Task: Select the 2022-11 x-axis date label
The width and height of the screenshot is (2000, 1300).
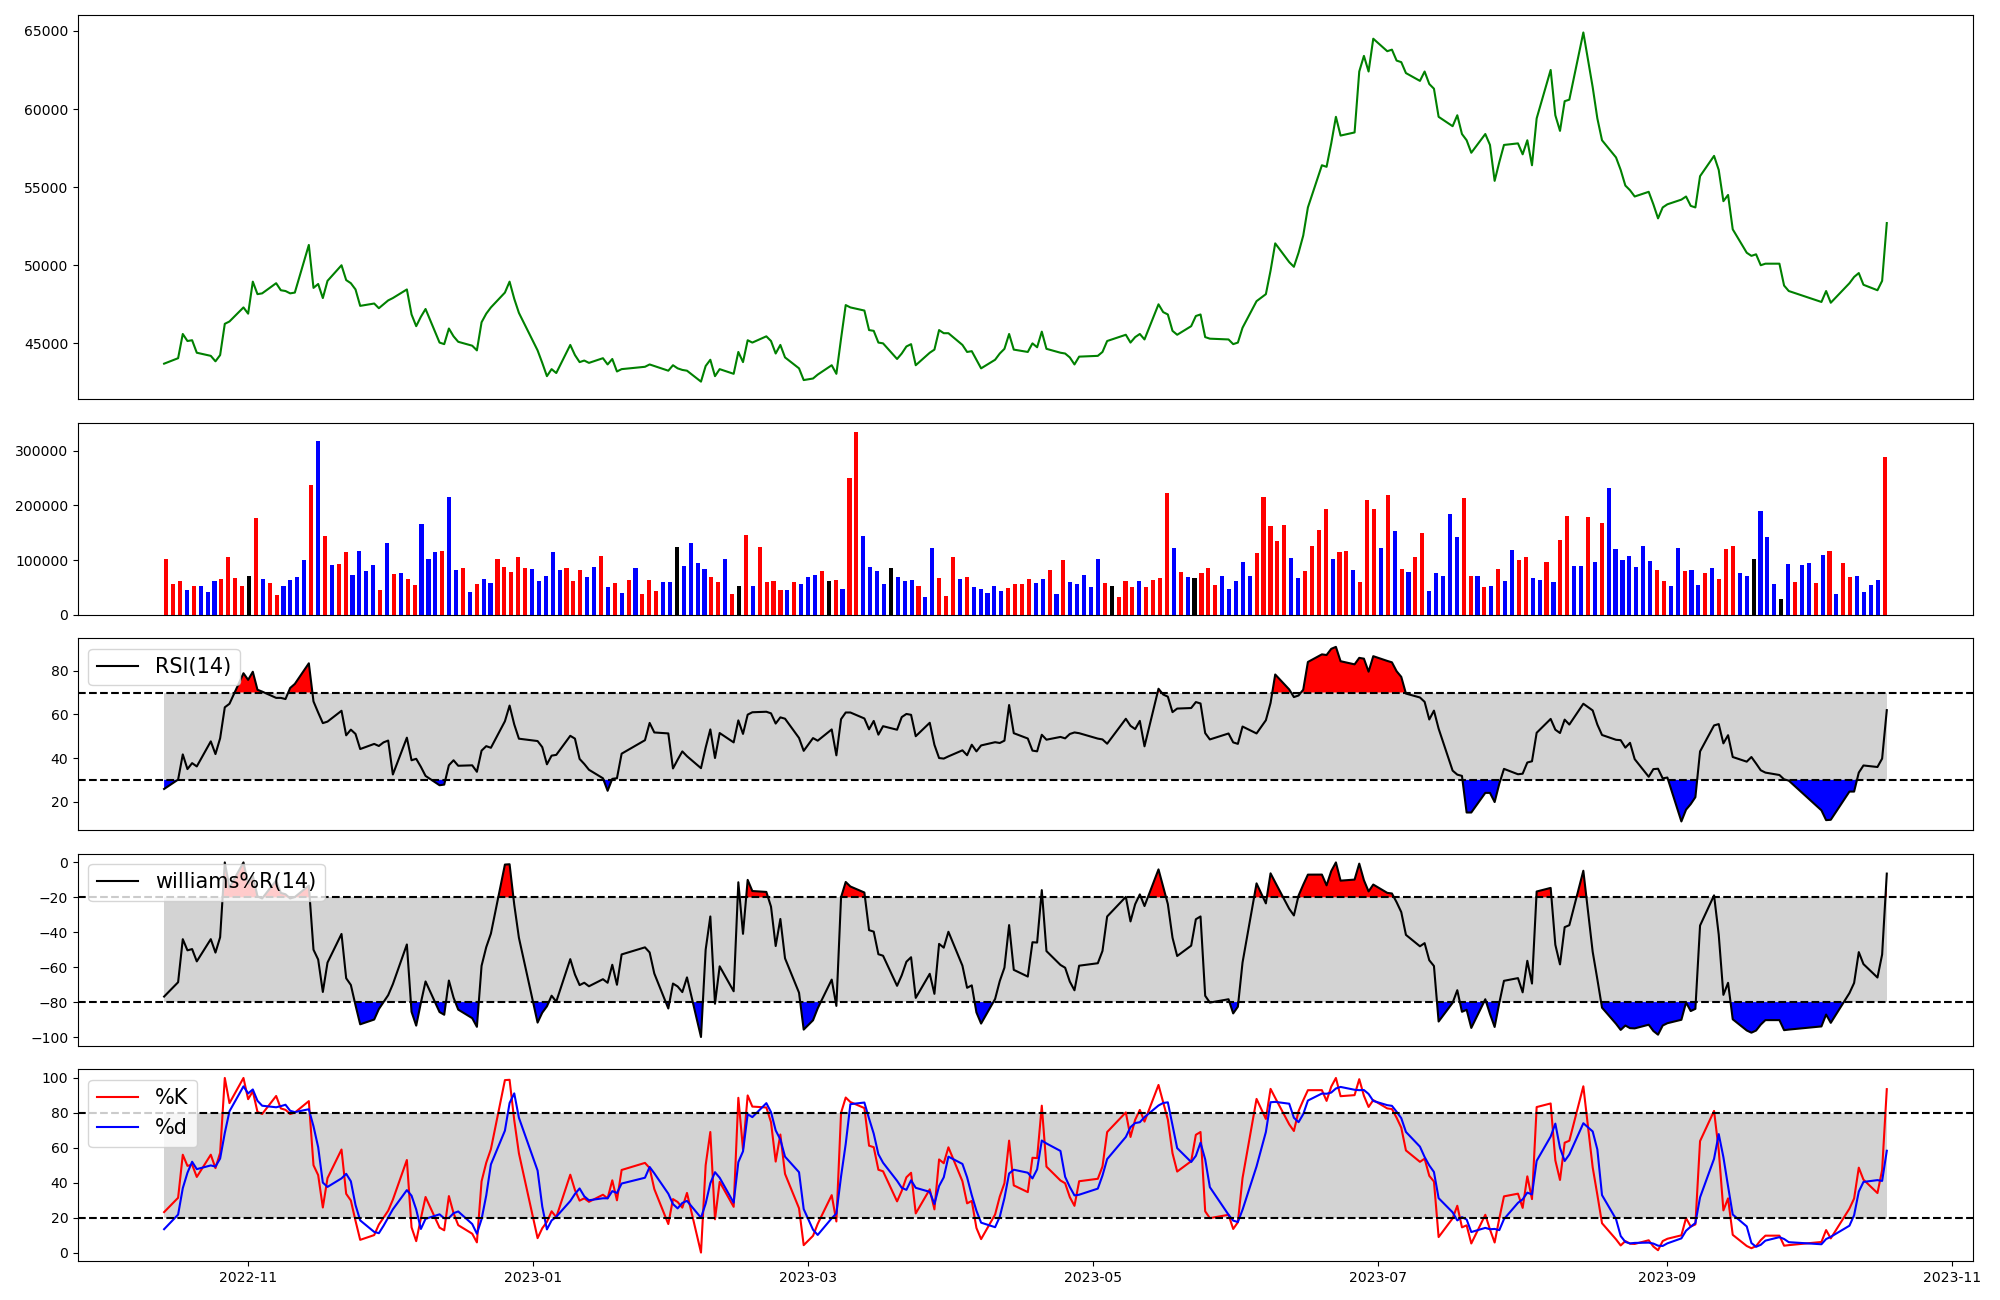Action: (247, 1277)
